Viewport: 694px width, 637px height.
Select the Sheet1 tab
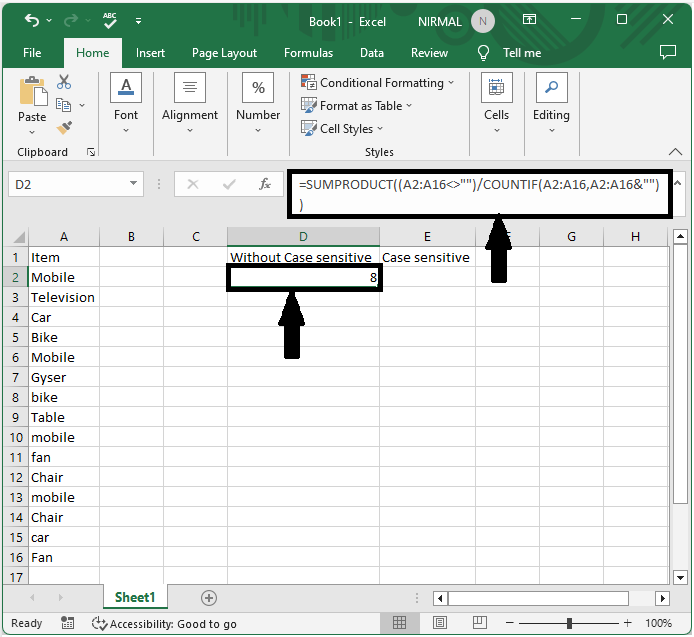pos(135,597)
